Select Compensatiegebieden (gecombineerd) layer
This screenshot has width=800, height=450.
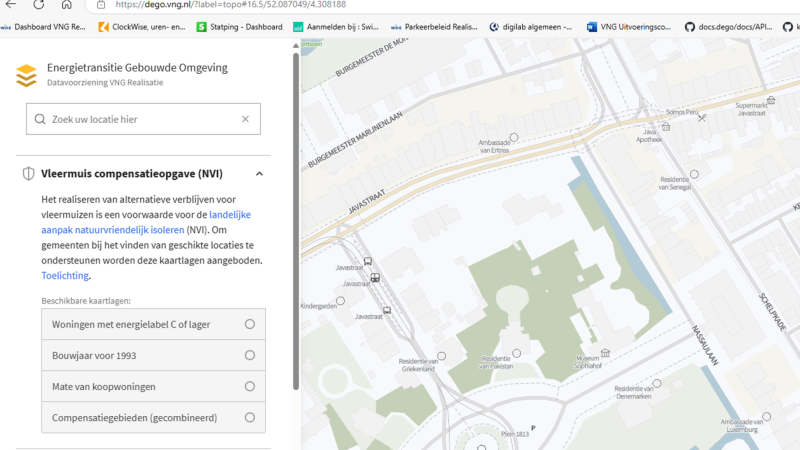click(x=154, y=417)
